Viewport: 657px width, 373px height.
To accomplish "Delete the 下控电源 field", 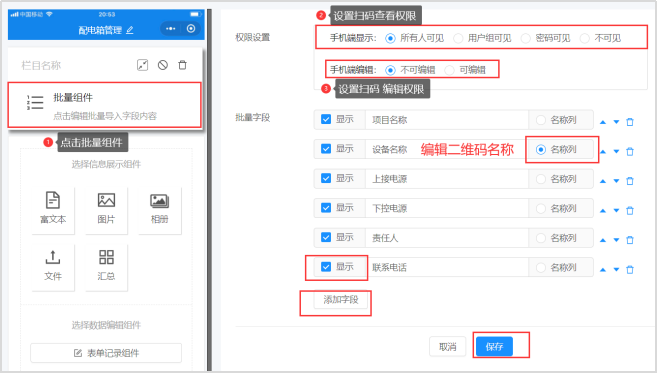I will point(630,210).
